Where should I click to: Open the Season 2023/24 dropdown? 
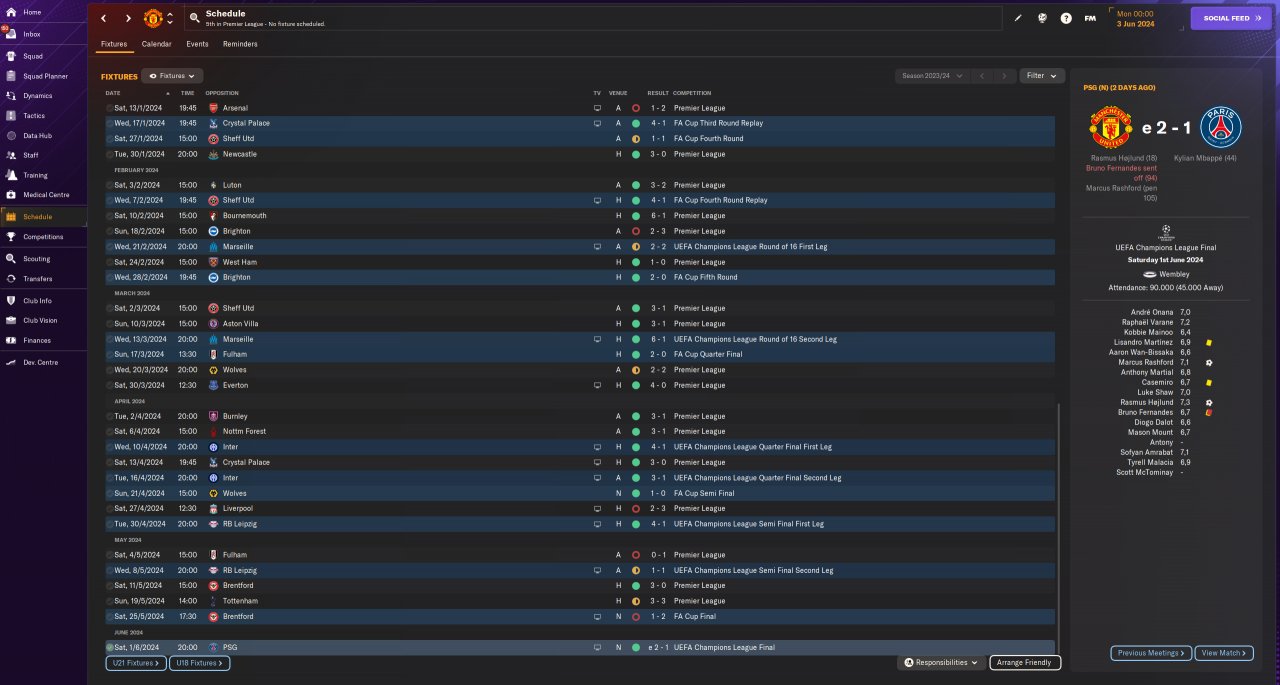(x=932, y=76)
